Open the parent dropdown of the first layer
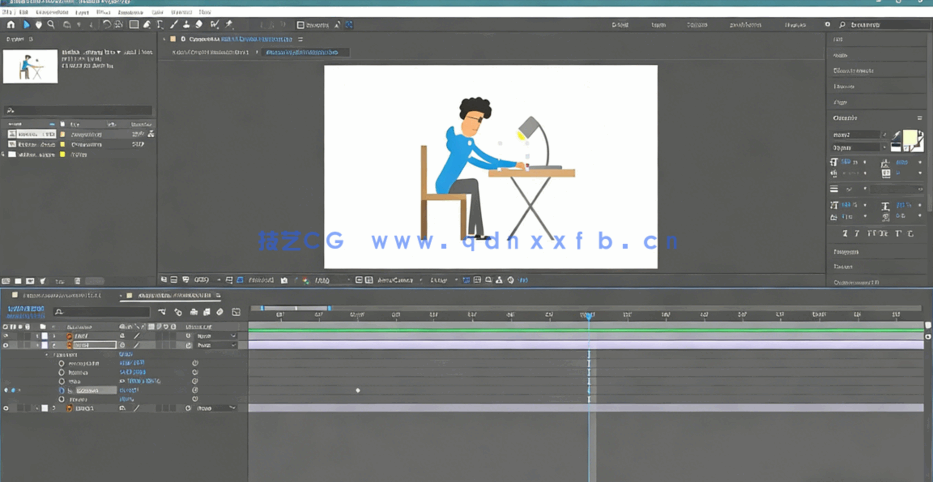The image size is (933, 482). pos(216,336)
